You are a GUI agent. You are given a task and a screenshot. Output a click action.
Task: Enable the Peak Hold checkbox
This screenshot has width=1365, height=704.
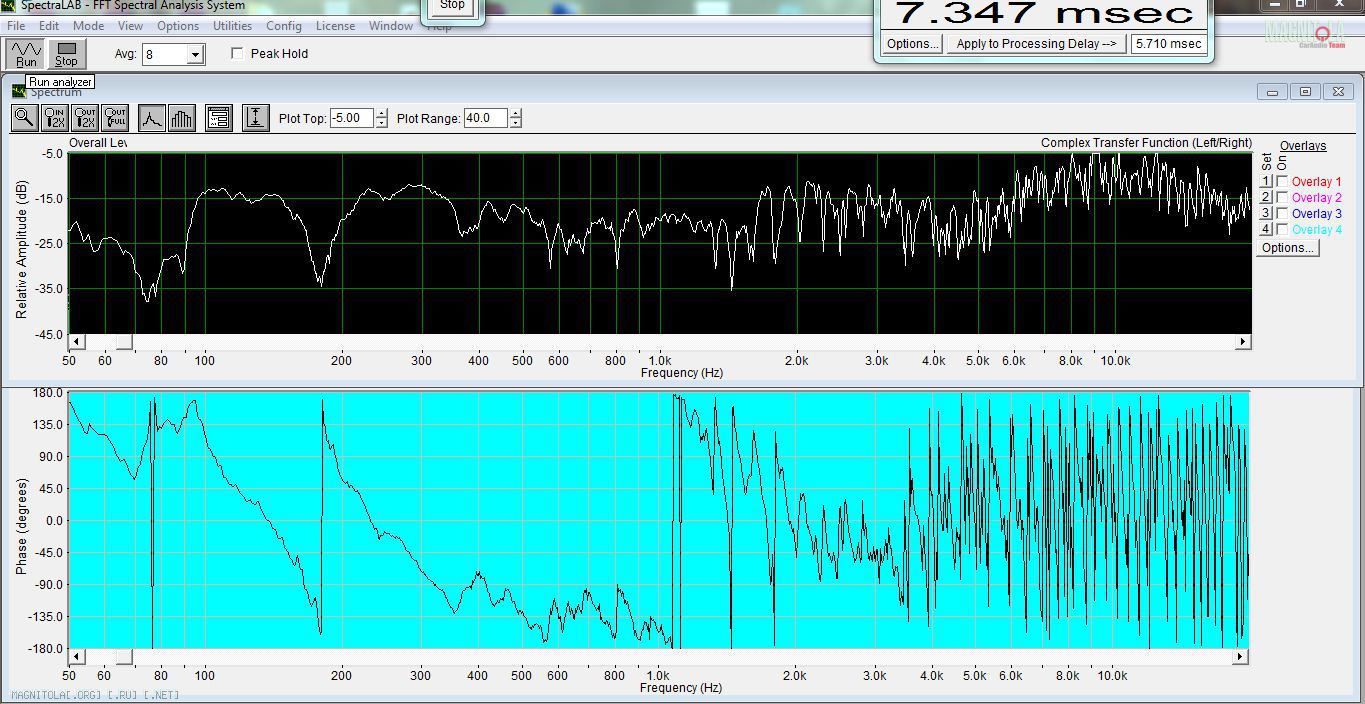(x=237, y=54)
